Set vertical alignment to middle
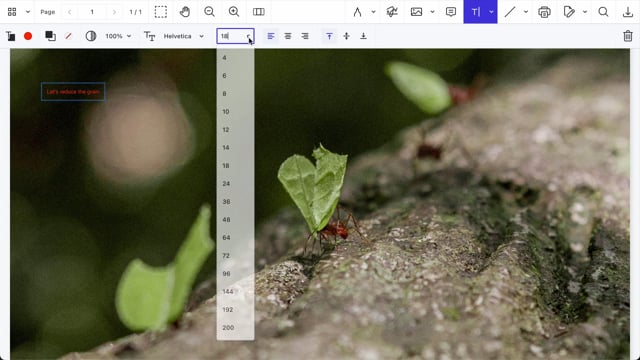The width and height of the screenshot is (640, 360). [x=347, y=36]
